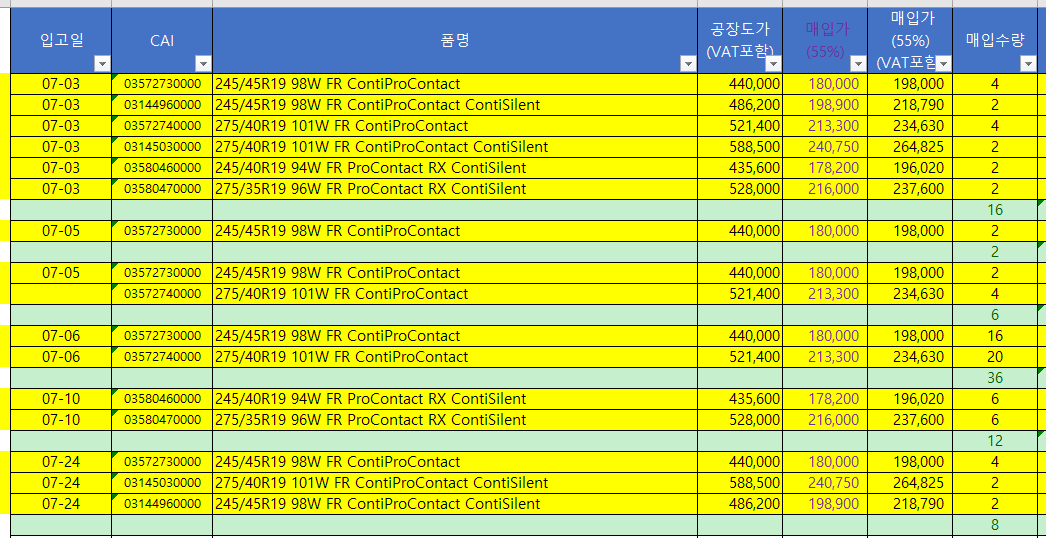1046x538 pixels.
Task: Click the 품명 header cell text
Action: tap(455, 40)
